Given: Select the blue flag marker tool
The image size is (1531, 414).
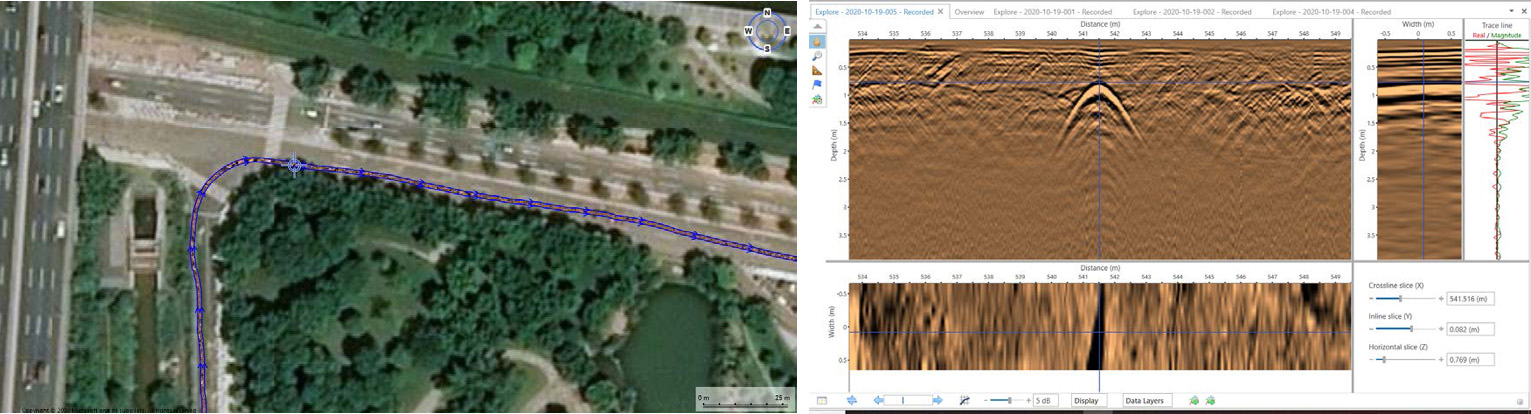Looking at the screenshot, I should [818, 85].
